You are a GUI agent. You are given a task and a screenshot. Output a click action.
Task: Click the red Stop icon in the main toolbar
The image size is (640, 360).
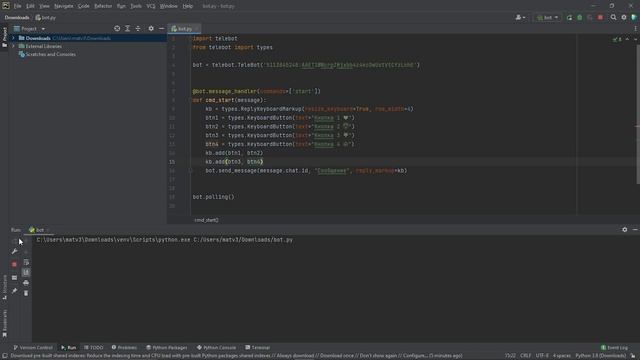600,18
